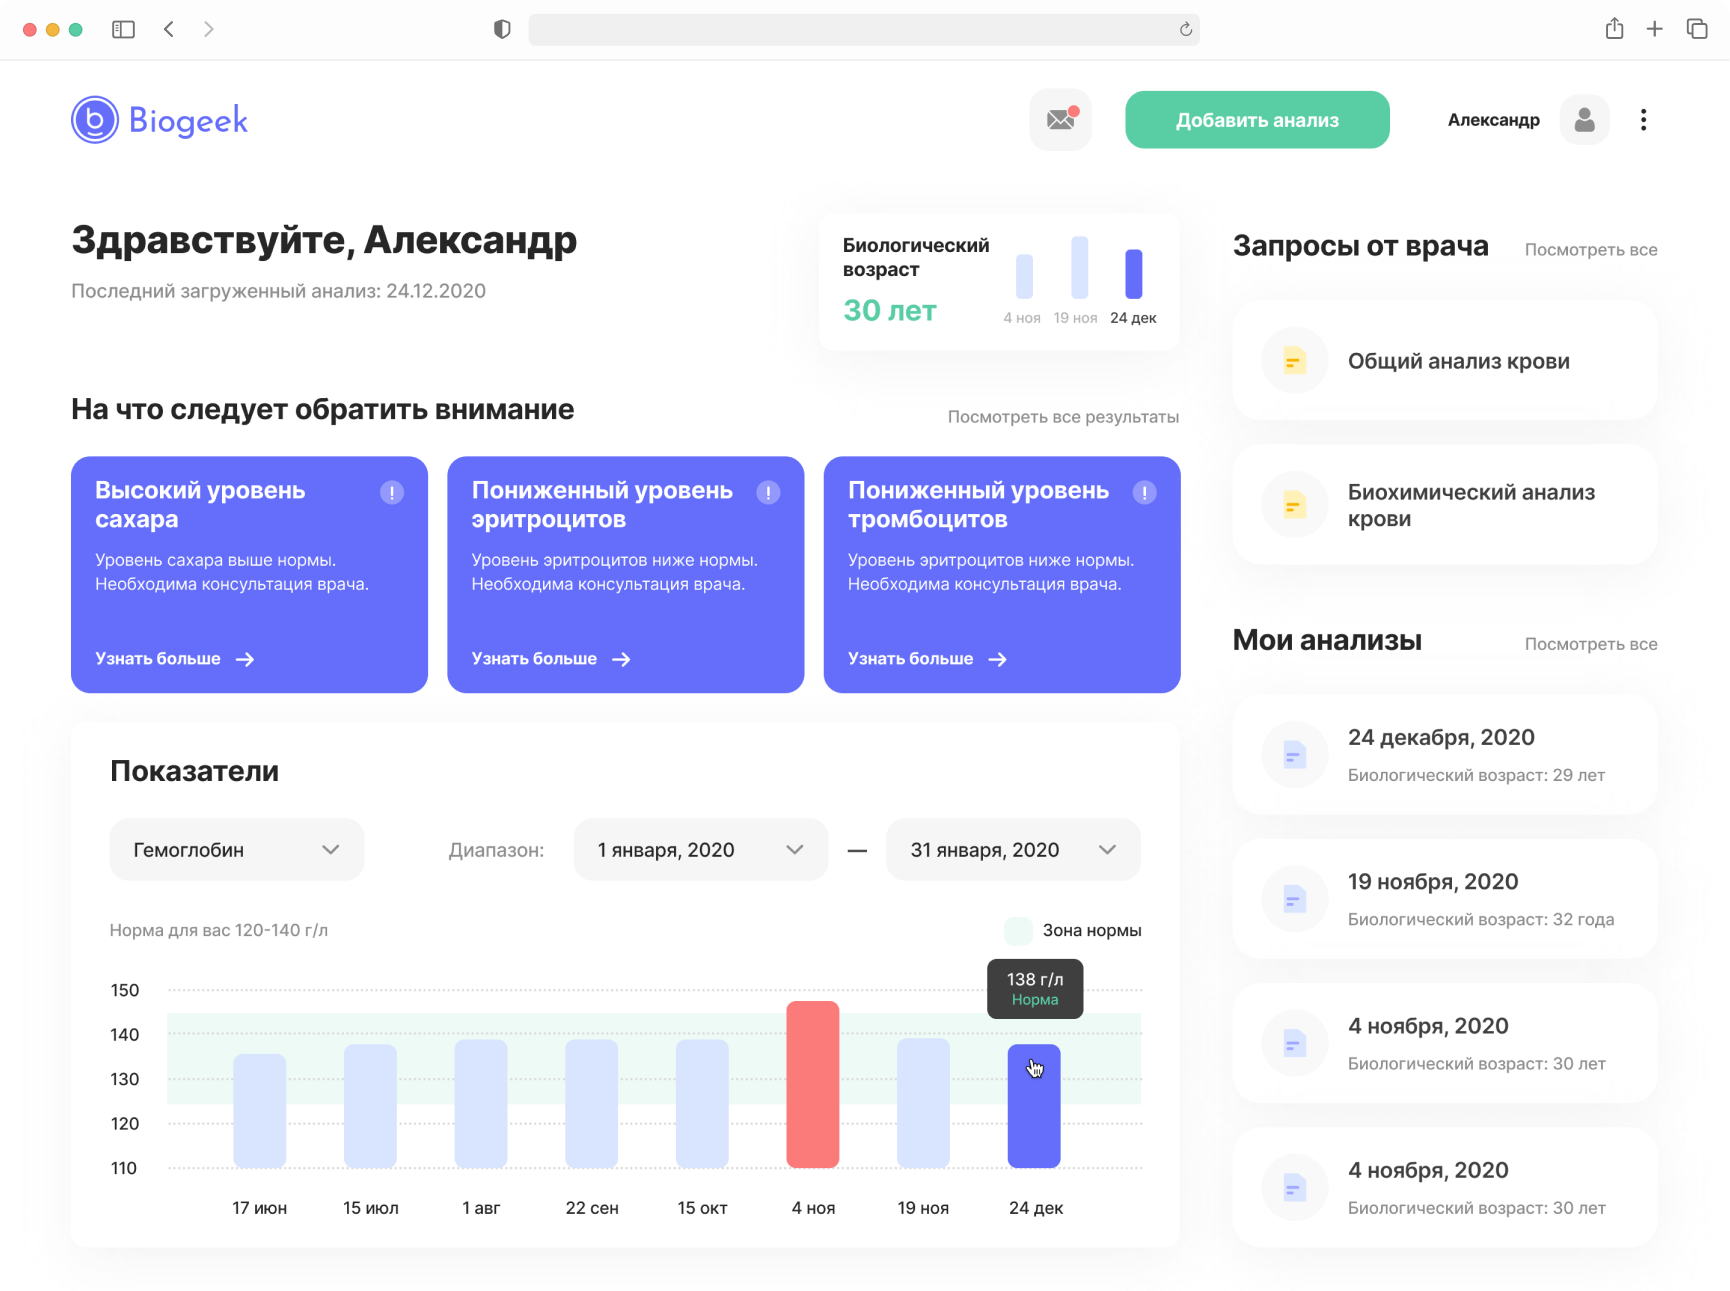
Task: Click document icon for 24 декабря analysis
Action: 1293,755
